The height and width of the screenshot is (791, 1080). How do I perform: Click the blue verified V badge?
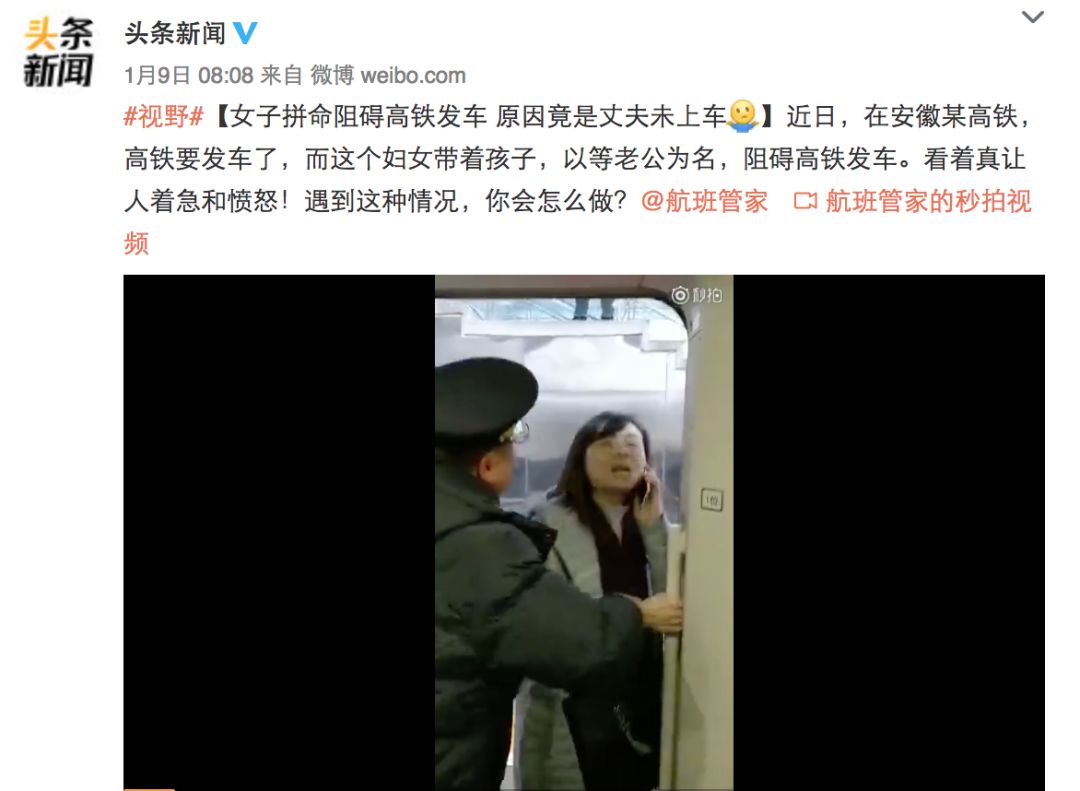point(245,33)
